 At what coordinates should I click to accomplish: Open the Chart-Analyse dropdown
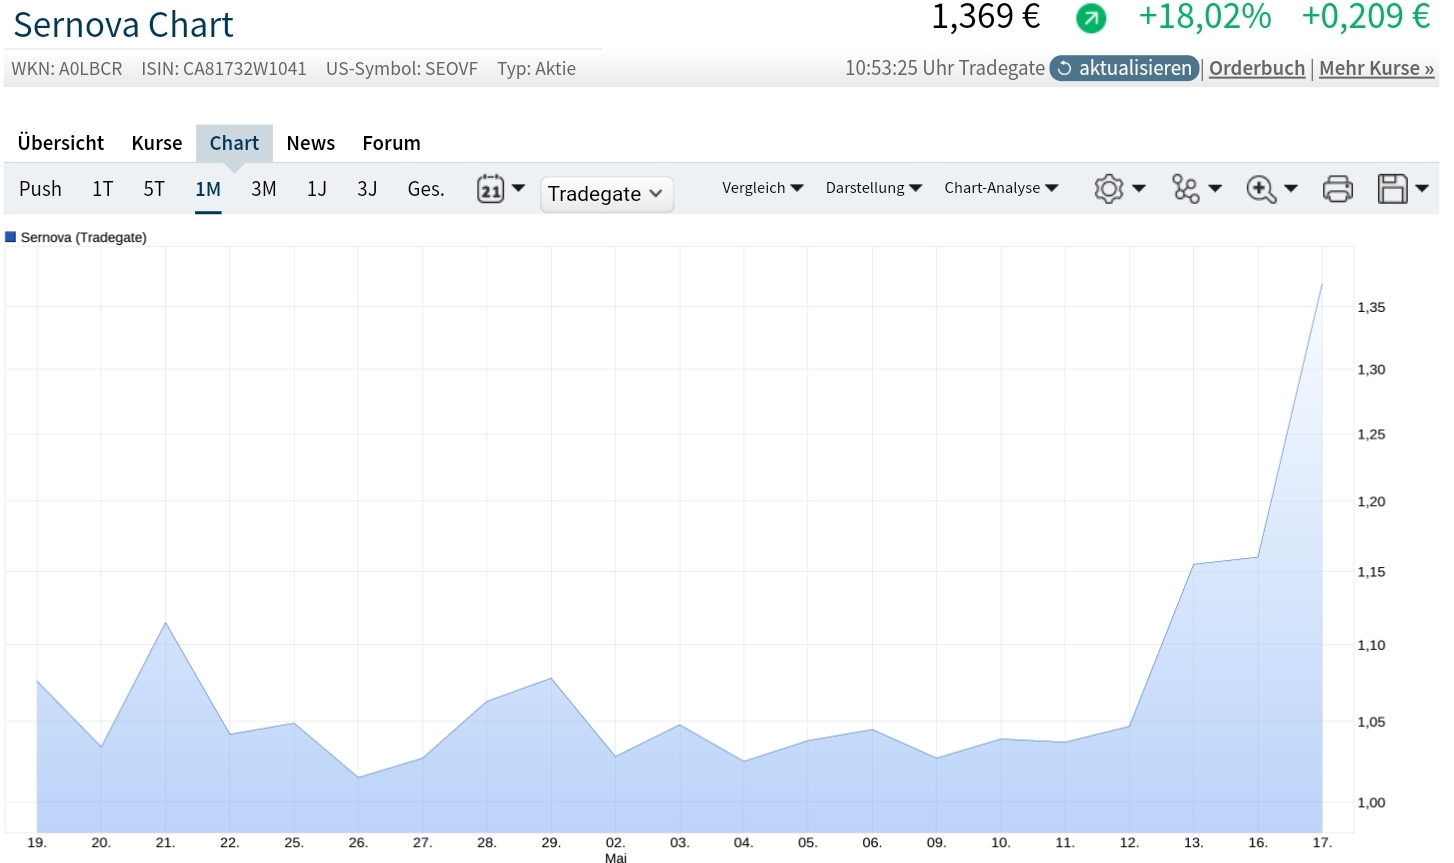(1001, 188)
